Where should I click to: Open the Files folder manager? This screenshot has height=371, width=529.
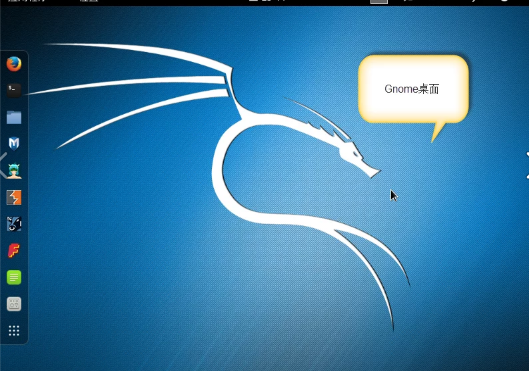14,117
